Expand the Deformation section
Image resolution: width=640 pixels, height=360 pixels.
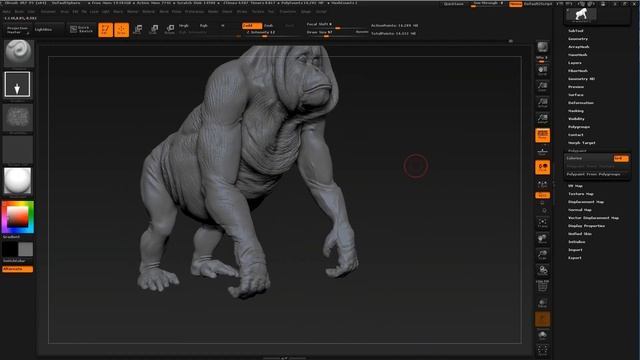coord(581,103)
